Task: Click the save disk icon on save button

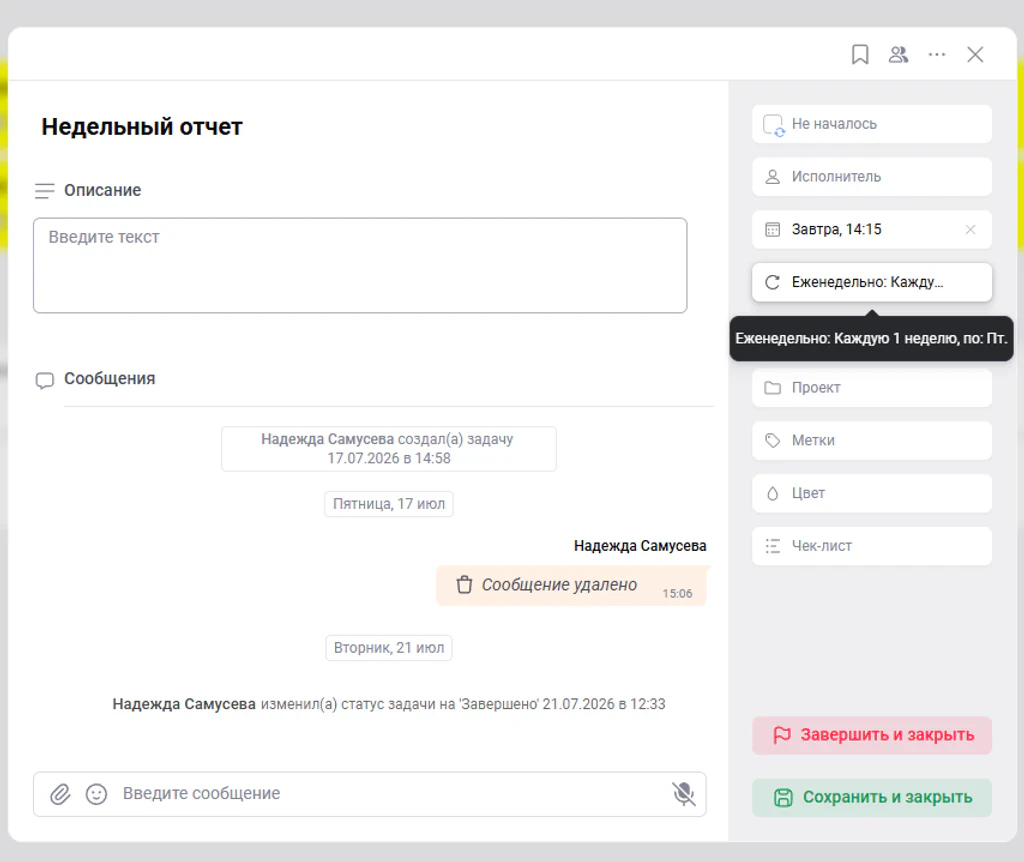Action: point(783,797)
